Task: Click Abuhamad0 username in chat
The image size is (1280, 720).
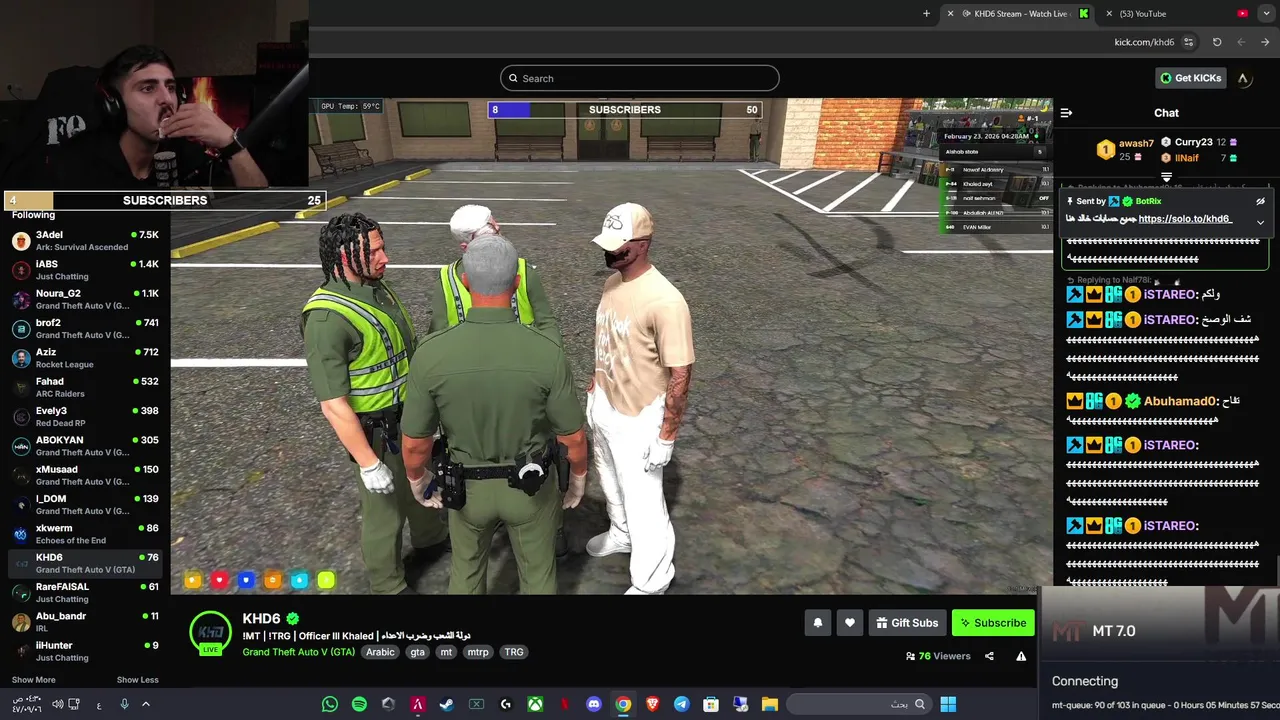Action: point(1180,401)
